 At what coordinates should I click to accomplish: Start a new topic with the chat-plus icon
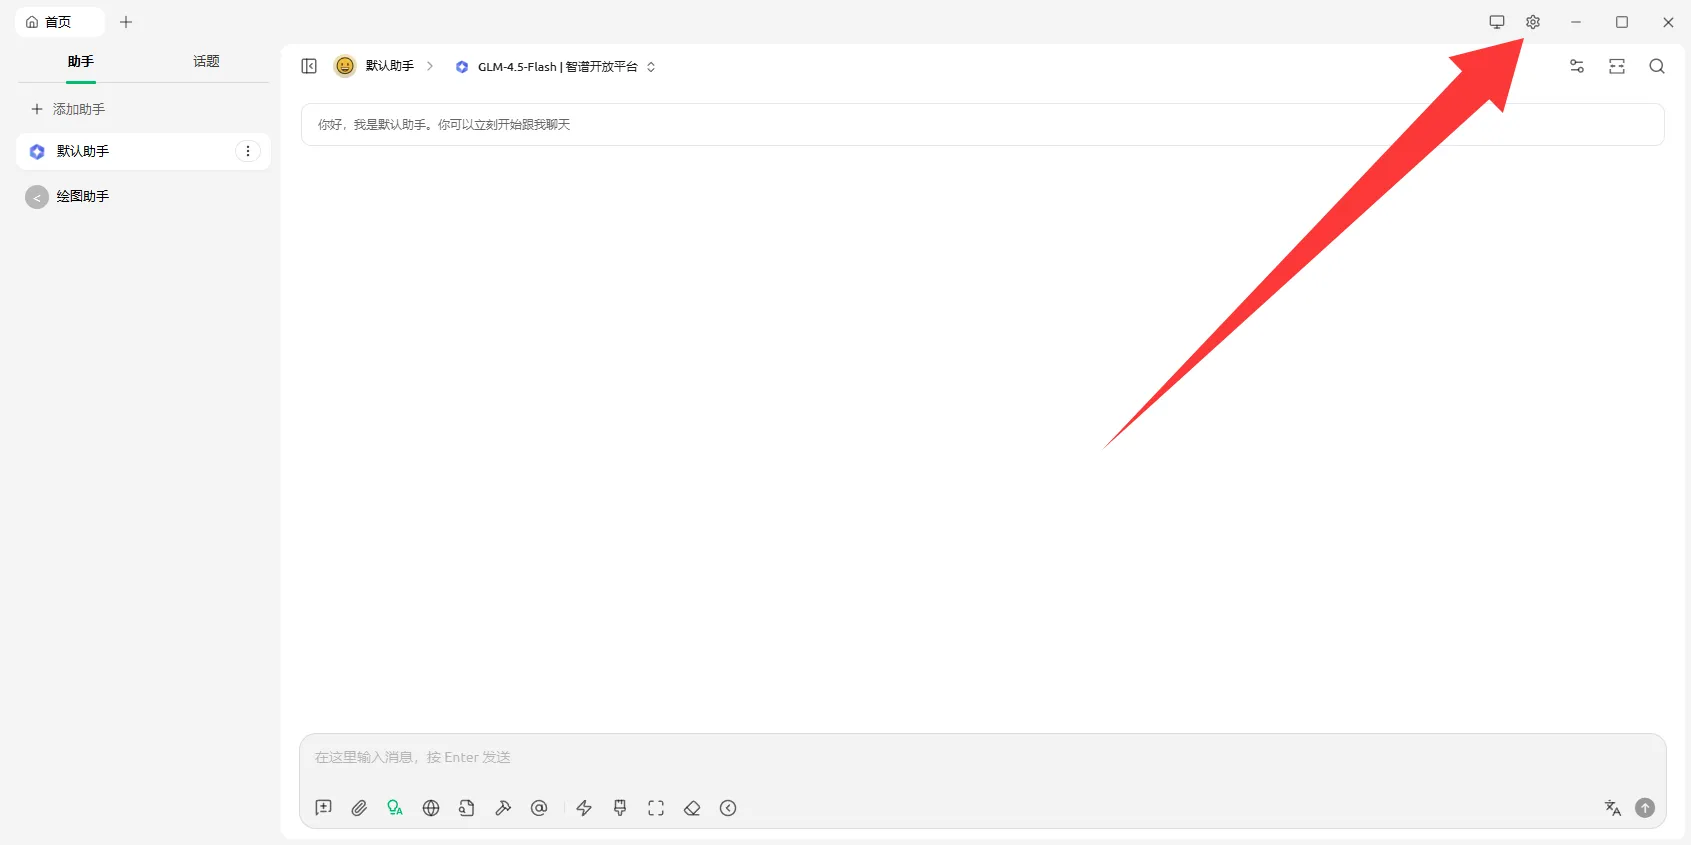[323, 808]
